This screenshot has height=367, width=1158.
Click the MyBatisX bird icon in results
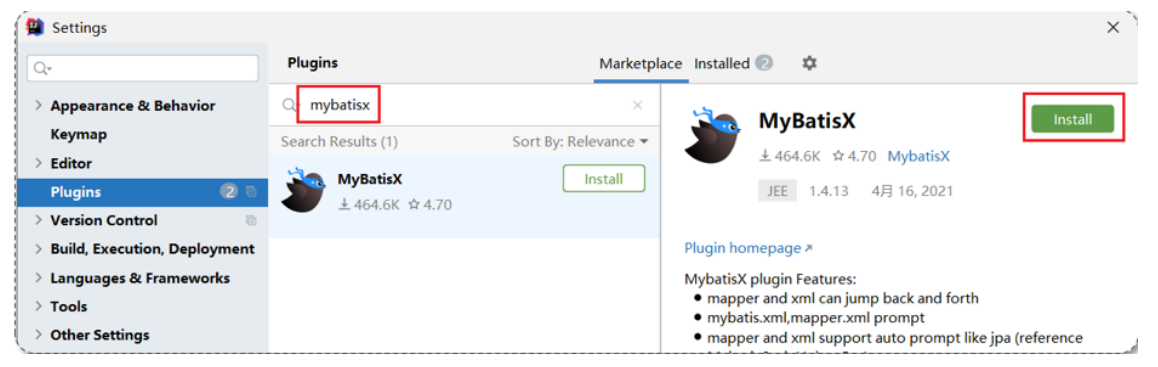(303, 190)
